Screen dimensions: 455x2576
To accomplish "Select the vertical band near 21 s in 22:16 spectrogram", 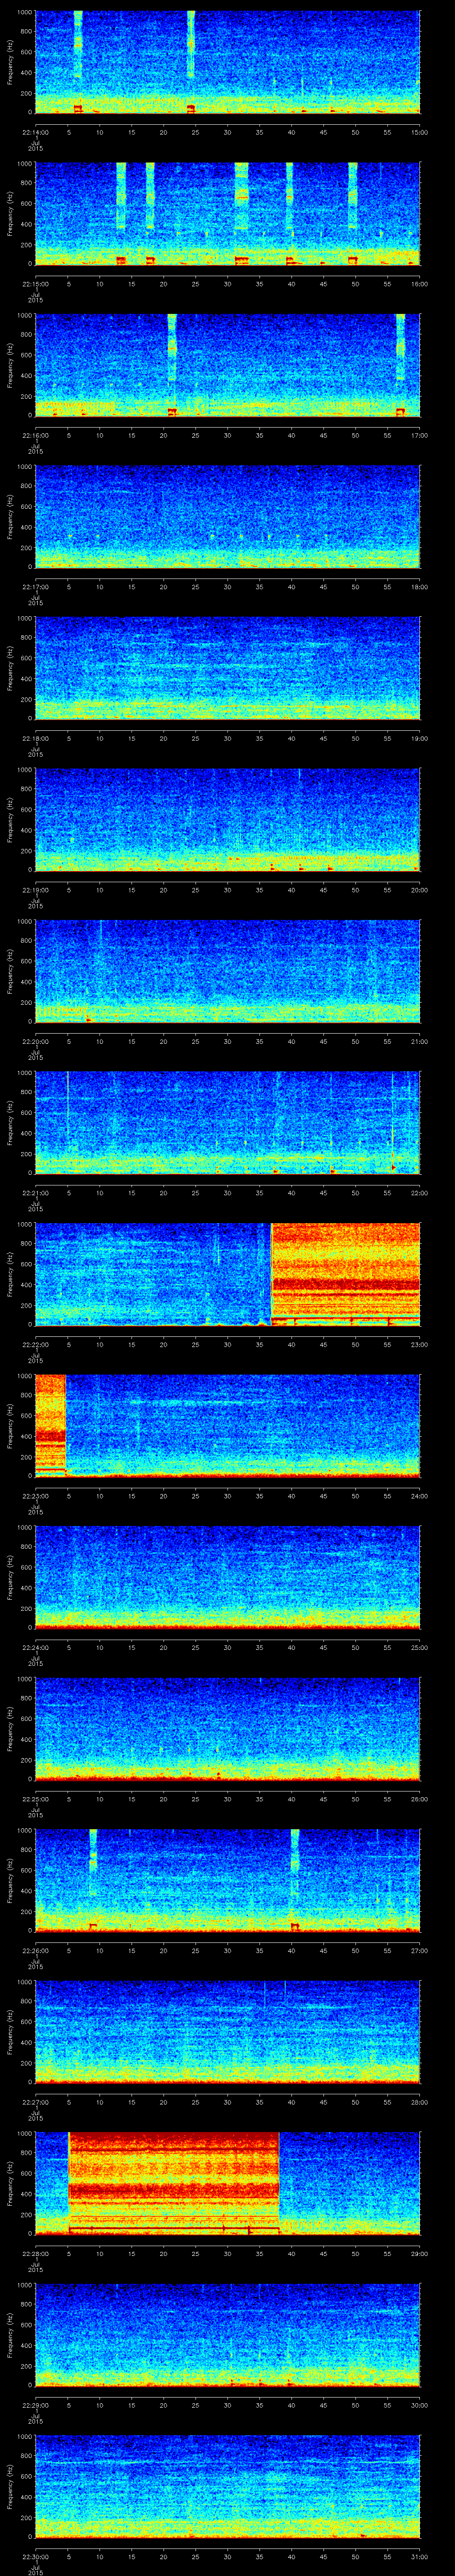I will 172,364.
